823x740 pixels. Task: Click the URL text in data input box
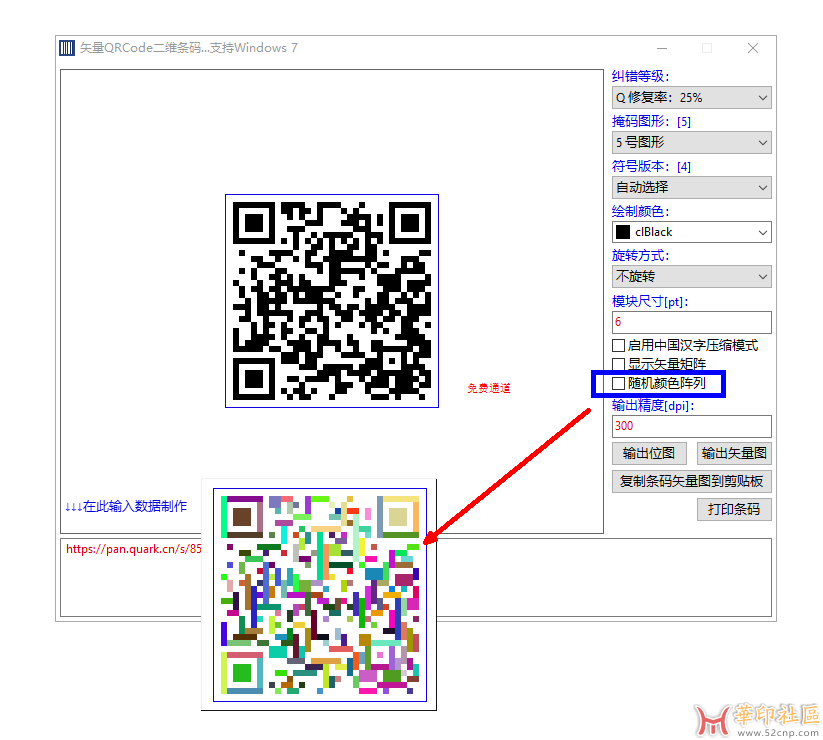click(x=134, y=549)
